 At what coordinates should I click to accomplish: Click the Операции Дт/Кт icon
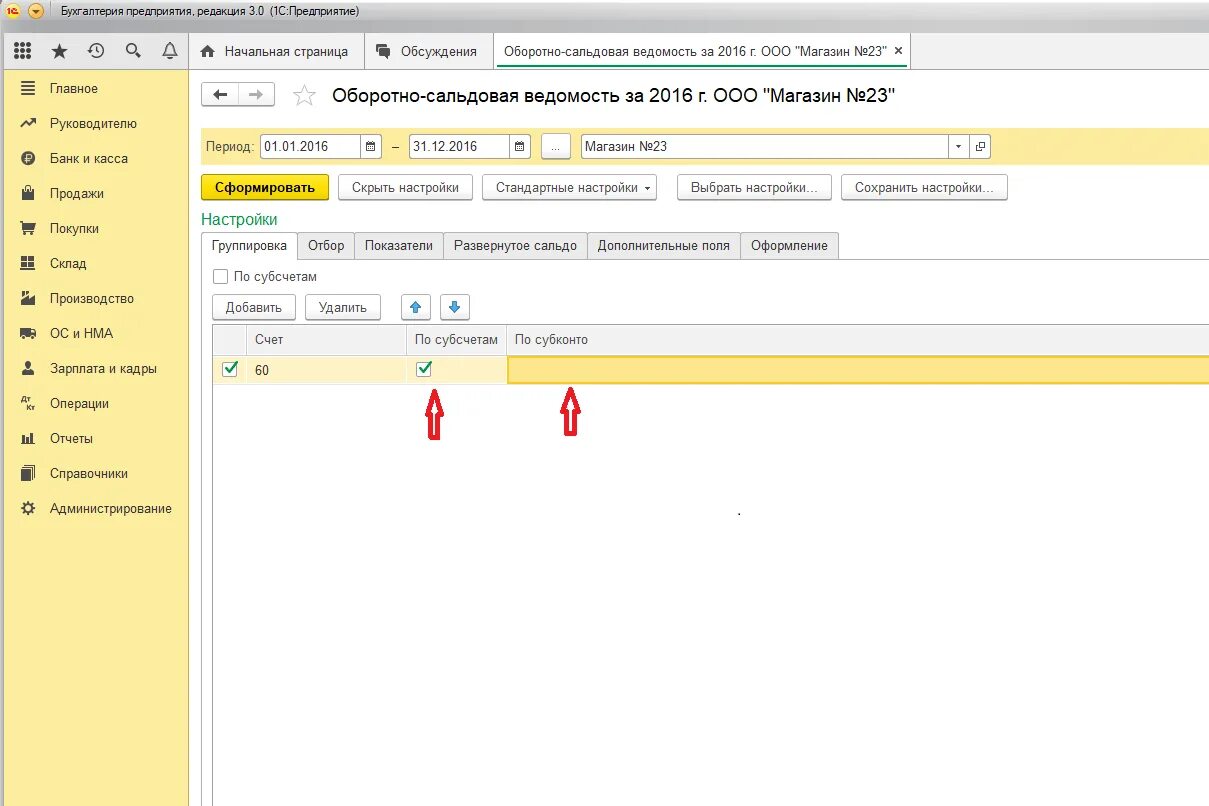(28, 403)
